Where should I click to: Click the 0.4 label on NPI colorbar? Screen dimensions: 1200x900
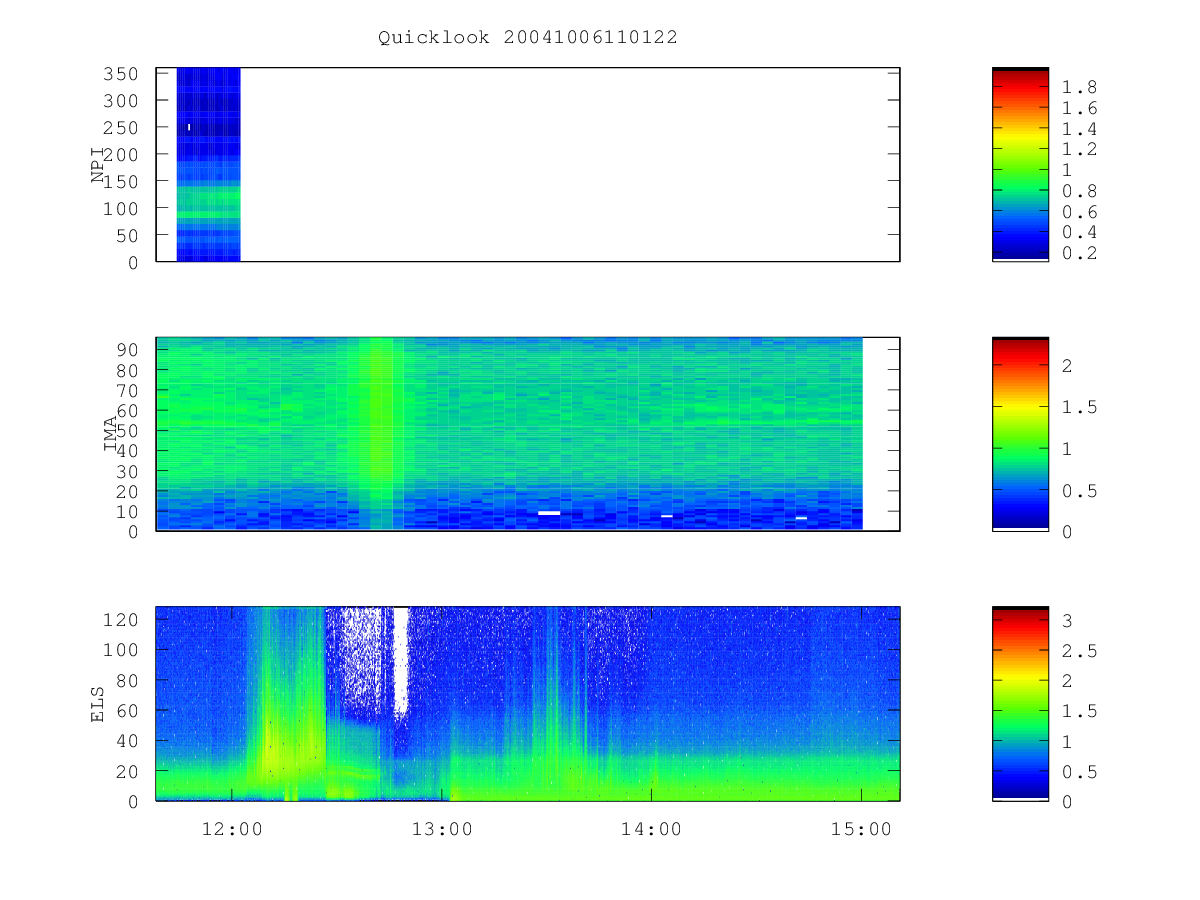point(1079,233)
